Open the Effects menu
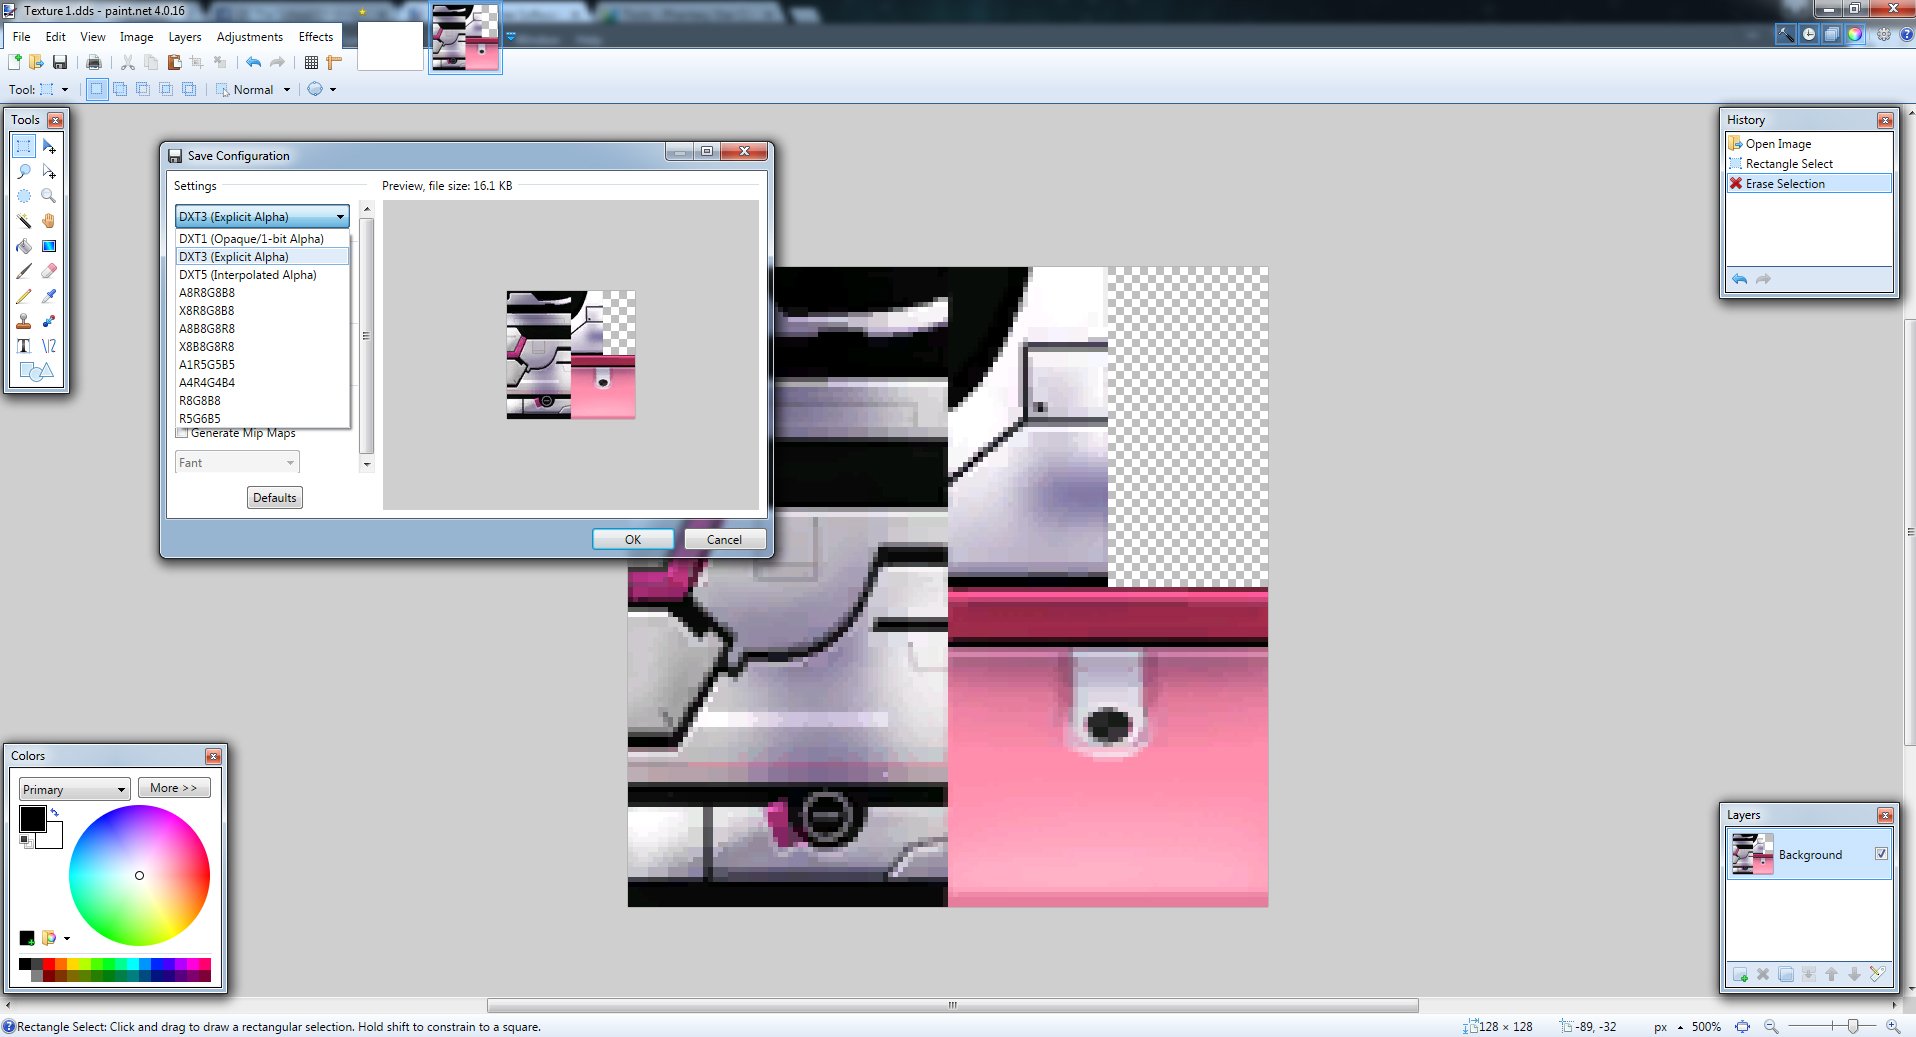 [316, 36]
